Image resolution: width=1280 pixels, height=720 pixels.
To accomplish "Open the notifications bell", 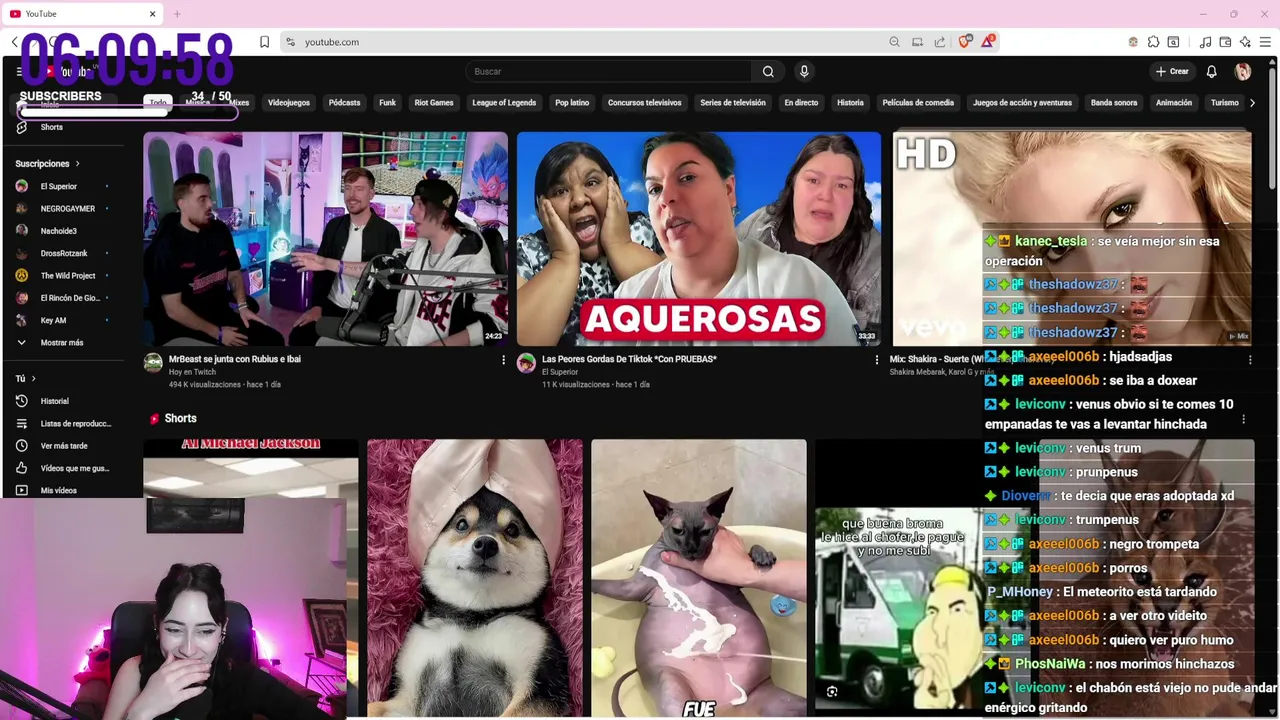I will (x=1211, y=71).
